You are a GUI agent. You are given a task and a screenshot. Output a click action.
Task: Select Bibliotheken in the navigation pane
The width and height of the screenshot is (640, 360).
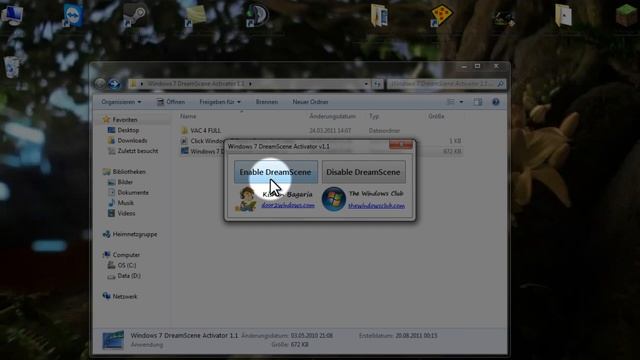click(x=129, y=171)
